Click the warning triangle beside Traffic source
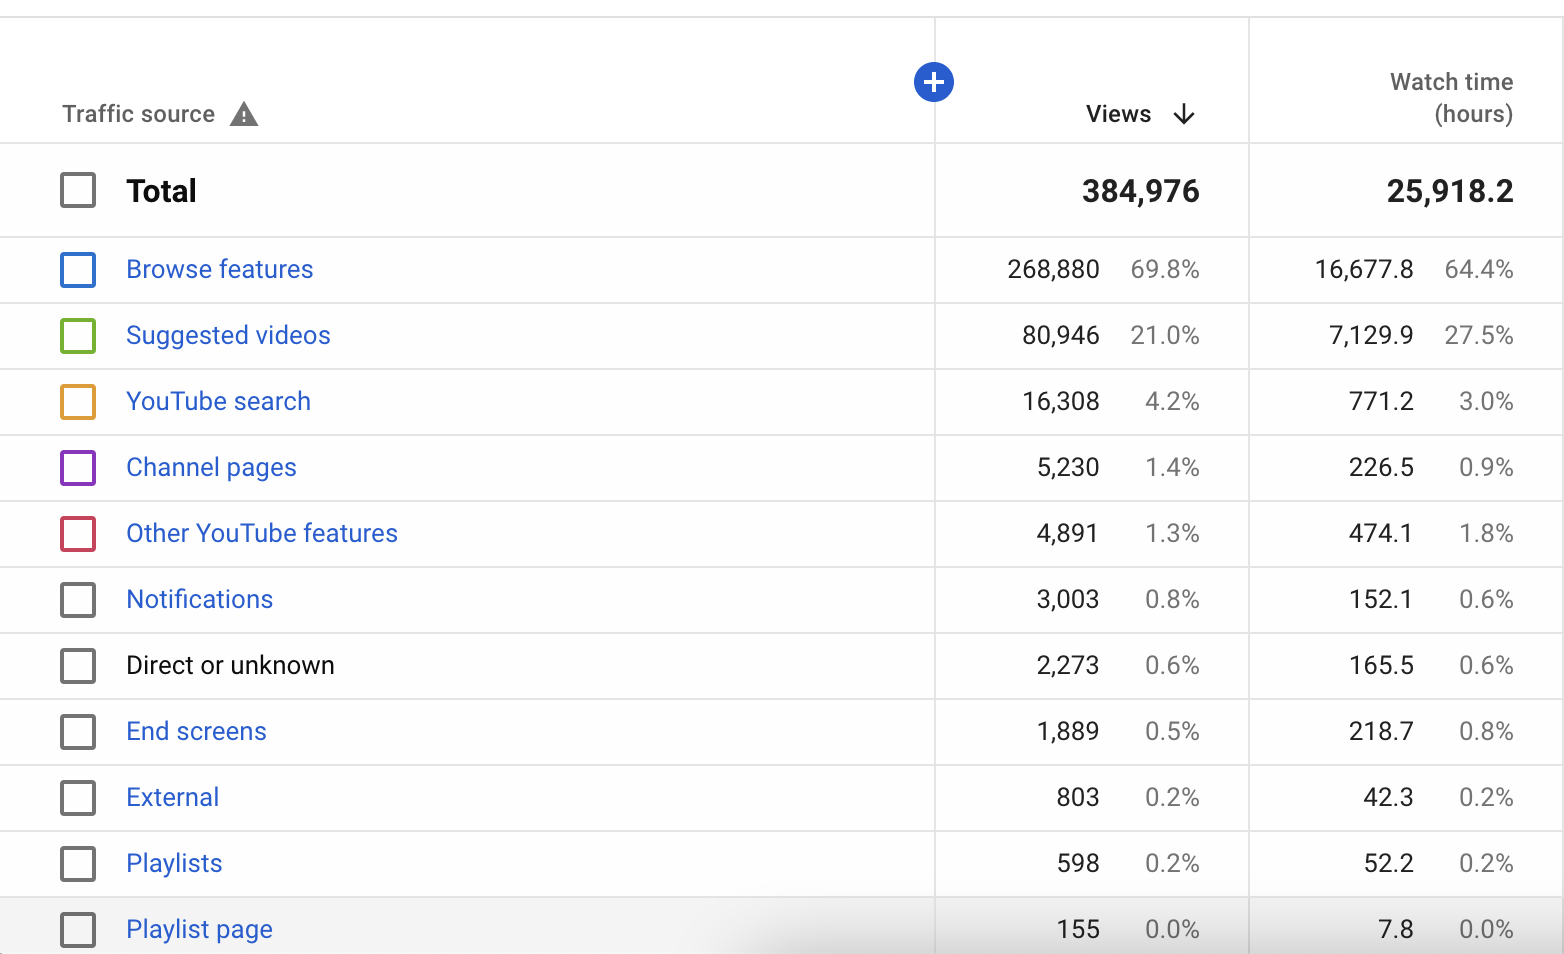The image size is (1564, 954). [244, 114]
